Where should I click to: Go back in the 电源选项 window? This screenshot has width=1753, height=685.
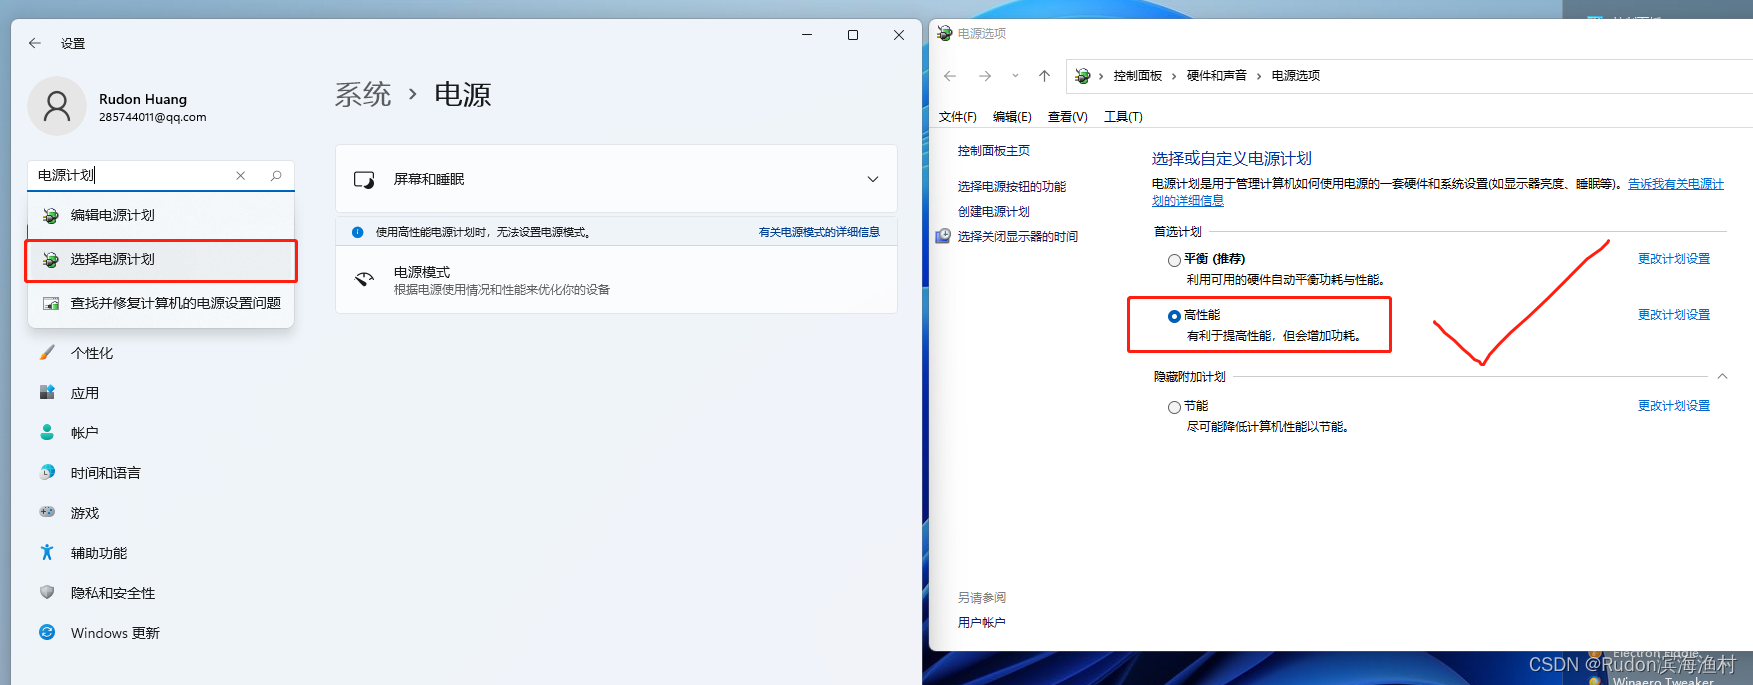(950, 76)
